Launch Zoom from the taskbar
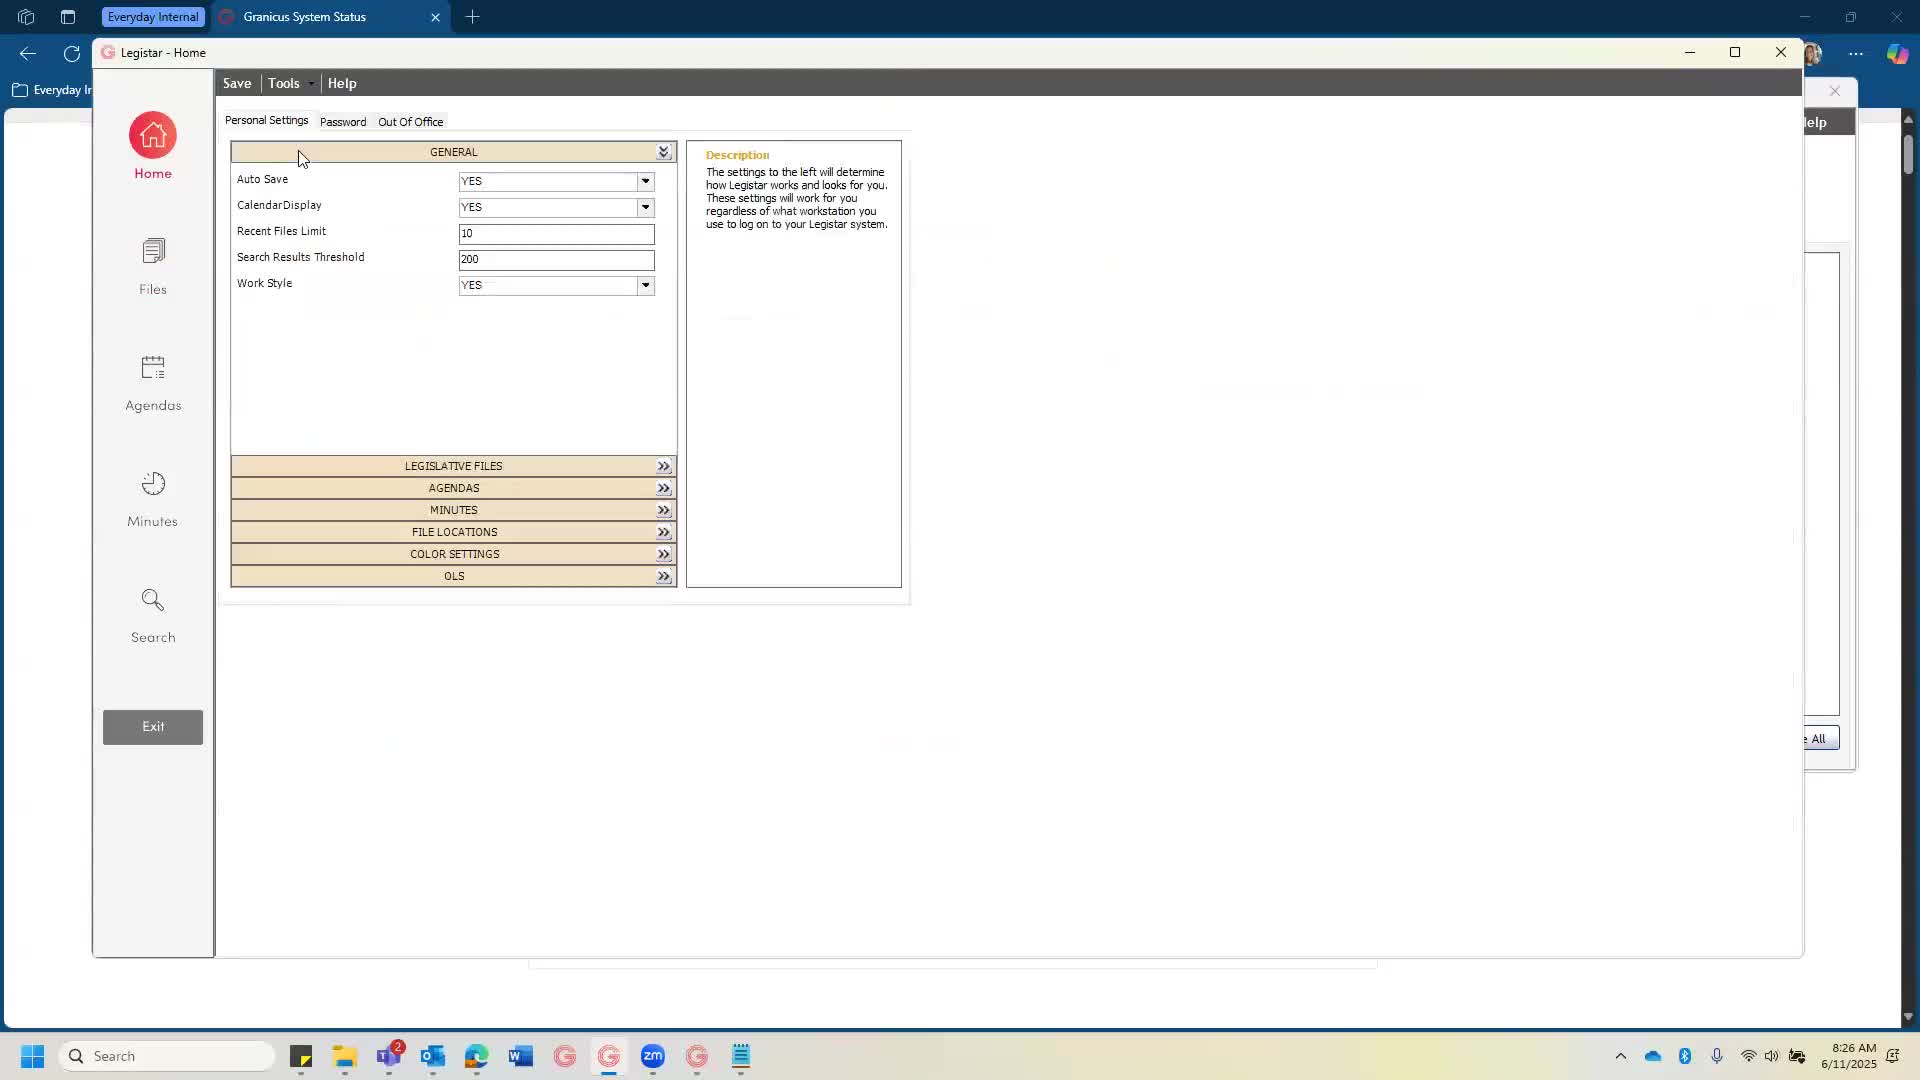Viewport: 1920px width, 1080px height. pos(653,1056)
